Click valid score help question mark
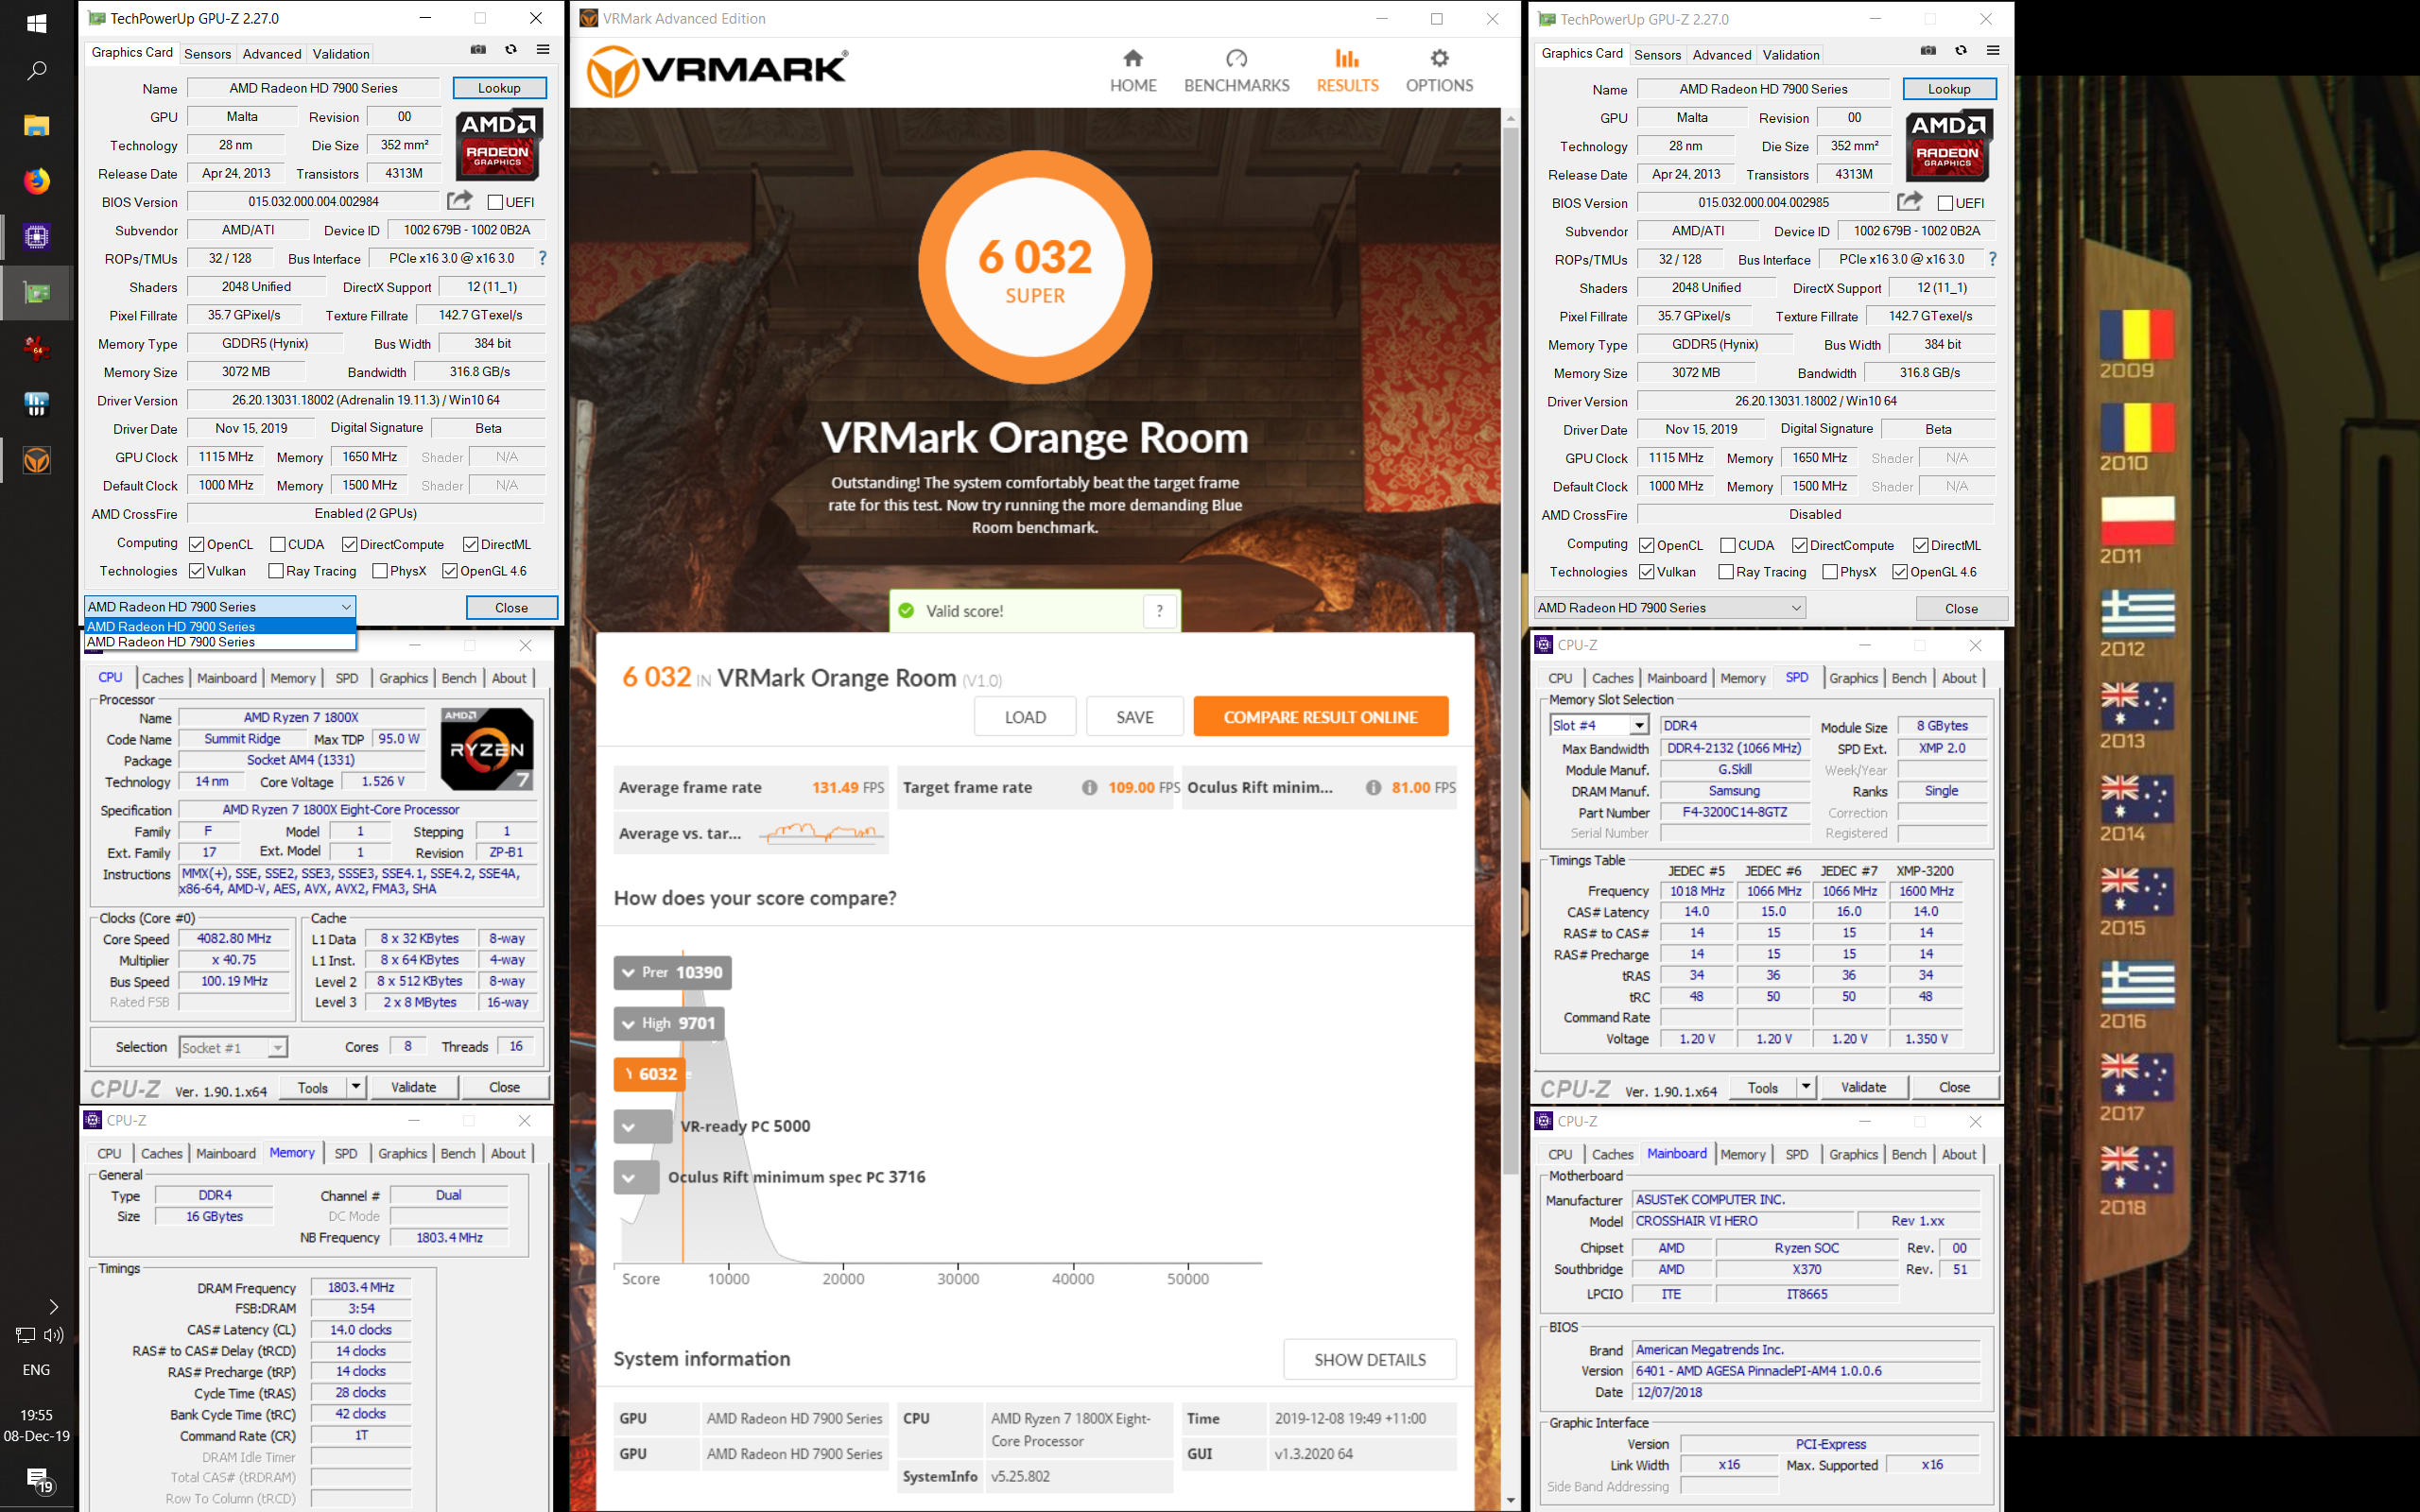The height and width of the screenshot is (1512, 2420). click(x=1159, y=611)
